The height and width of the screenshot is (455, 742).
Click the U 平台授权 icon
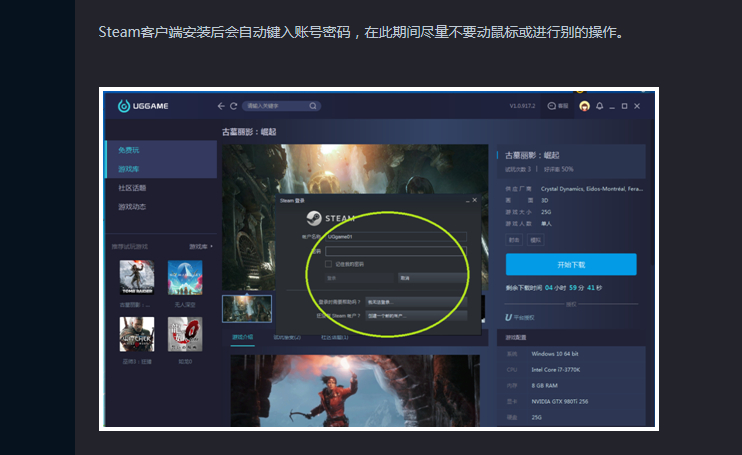[x=509, y=317]
